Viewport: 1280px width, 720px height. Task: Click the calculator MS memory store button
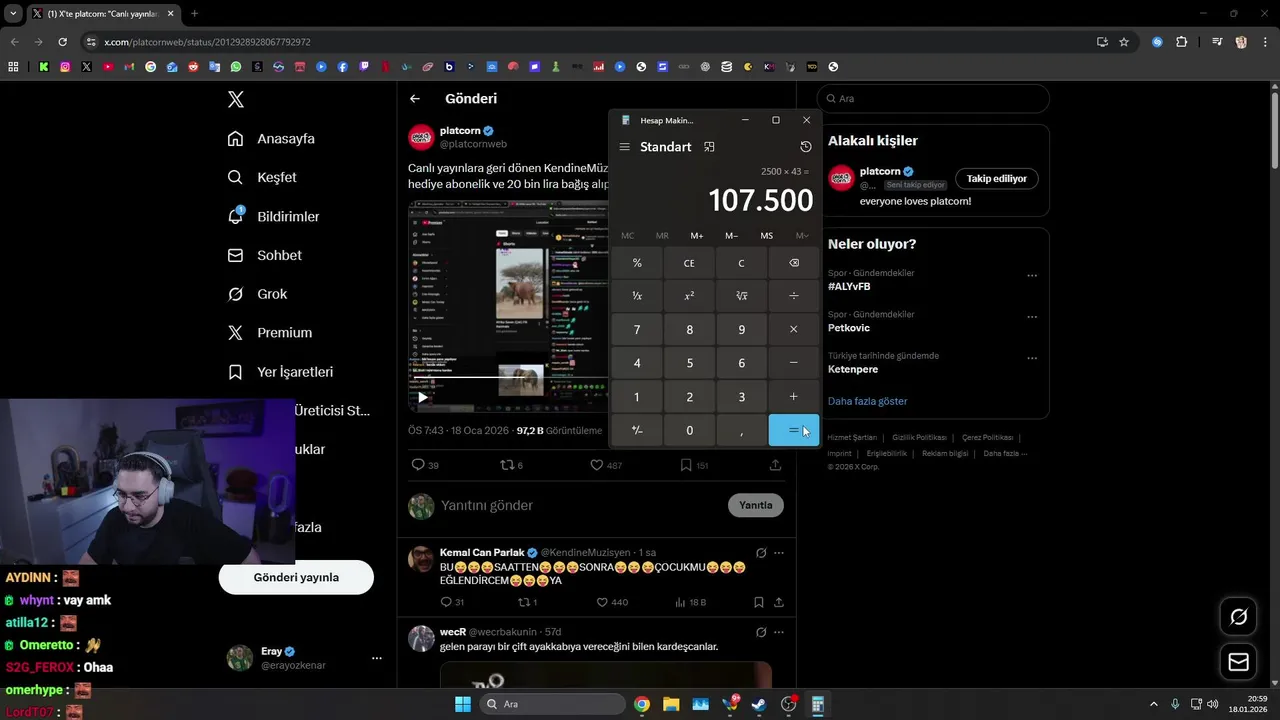pos(766,236)
